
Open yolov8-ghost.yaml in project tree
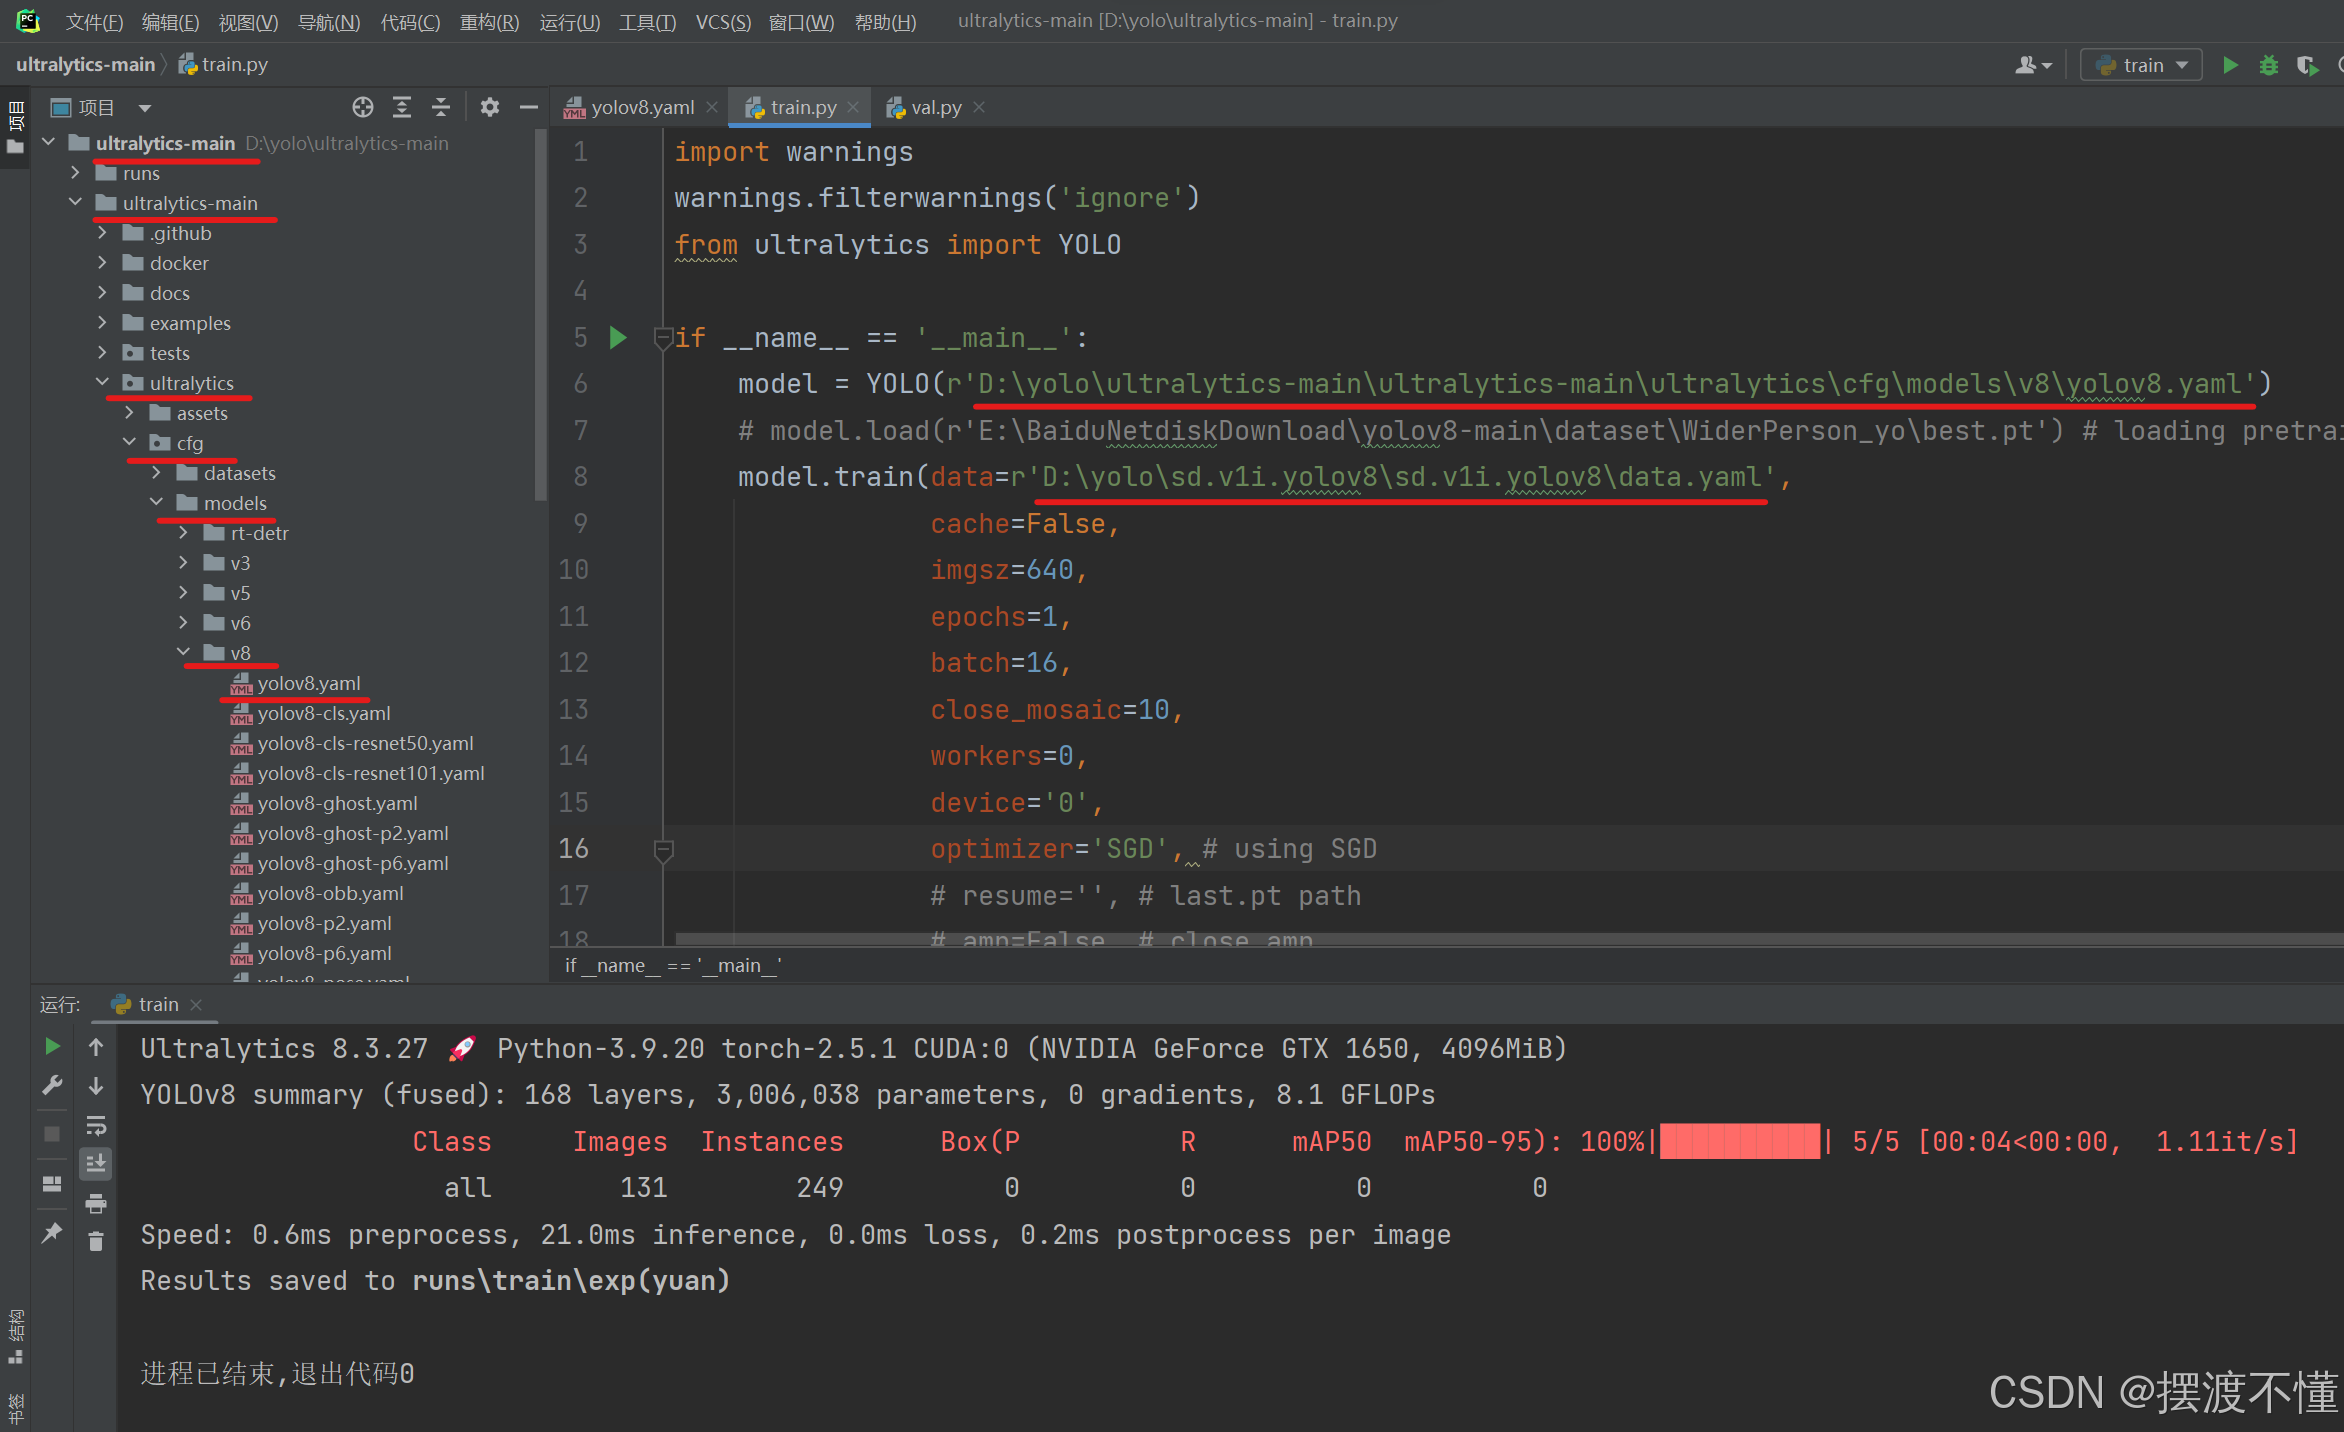pos(337,803)
